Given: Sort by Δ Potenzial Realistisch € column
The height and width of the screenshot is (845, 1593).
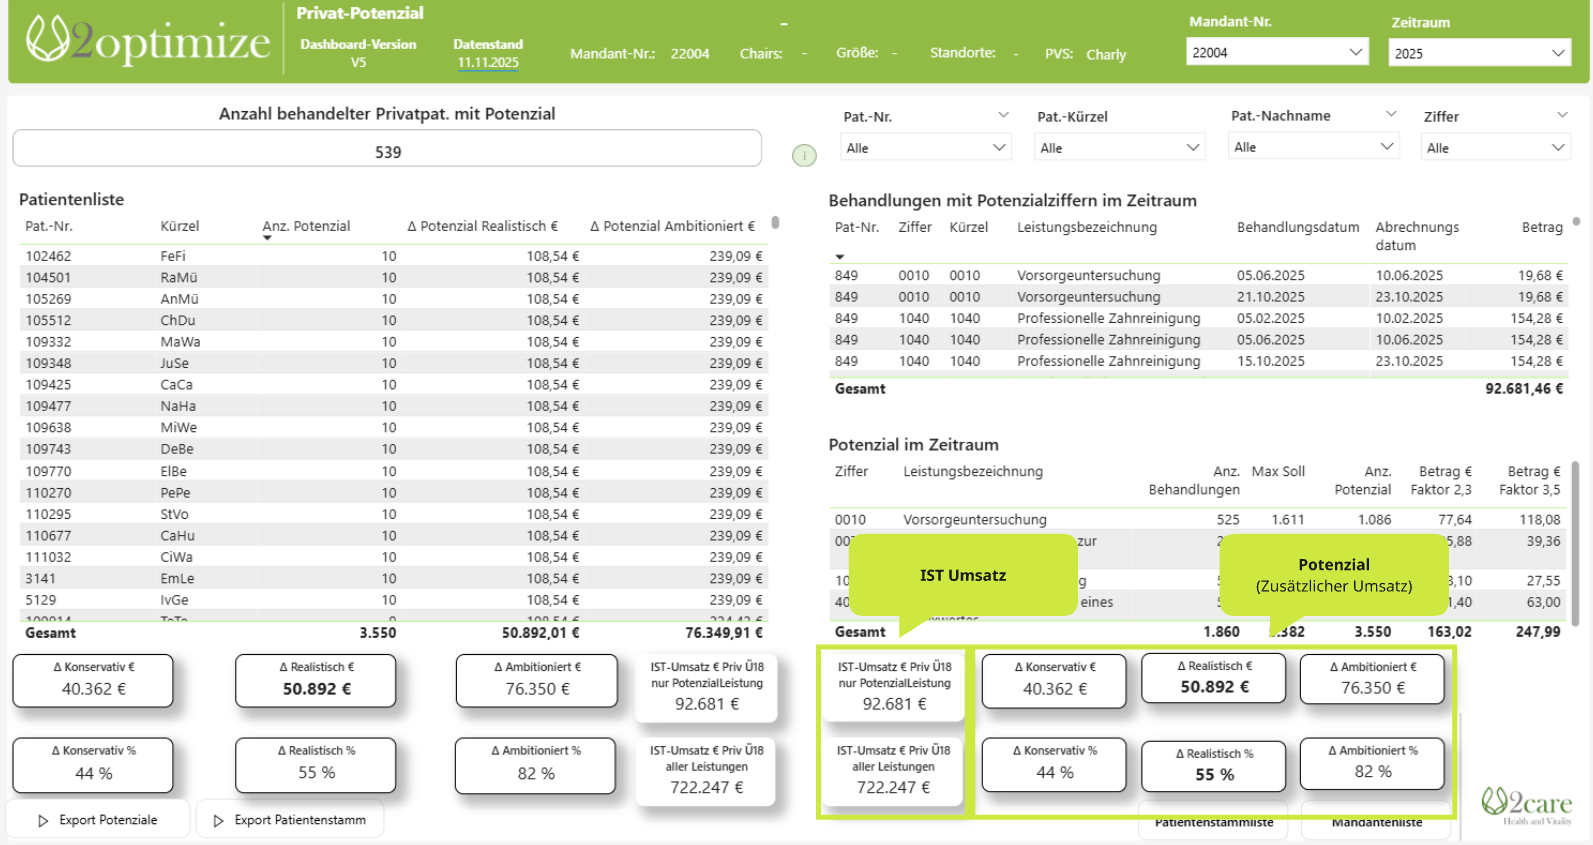Looking at the screenshot, I should [x=482, y=226].
